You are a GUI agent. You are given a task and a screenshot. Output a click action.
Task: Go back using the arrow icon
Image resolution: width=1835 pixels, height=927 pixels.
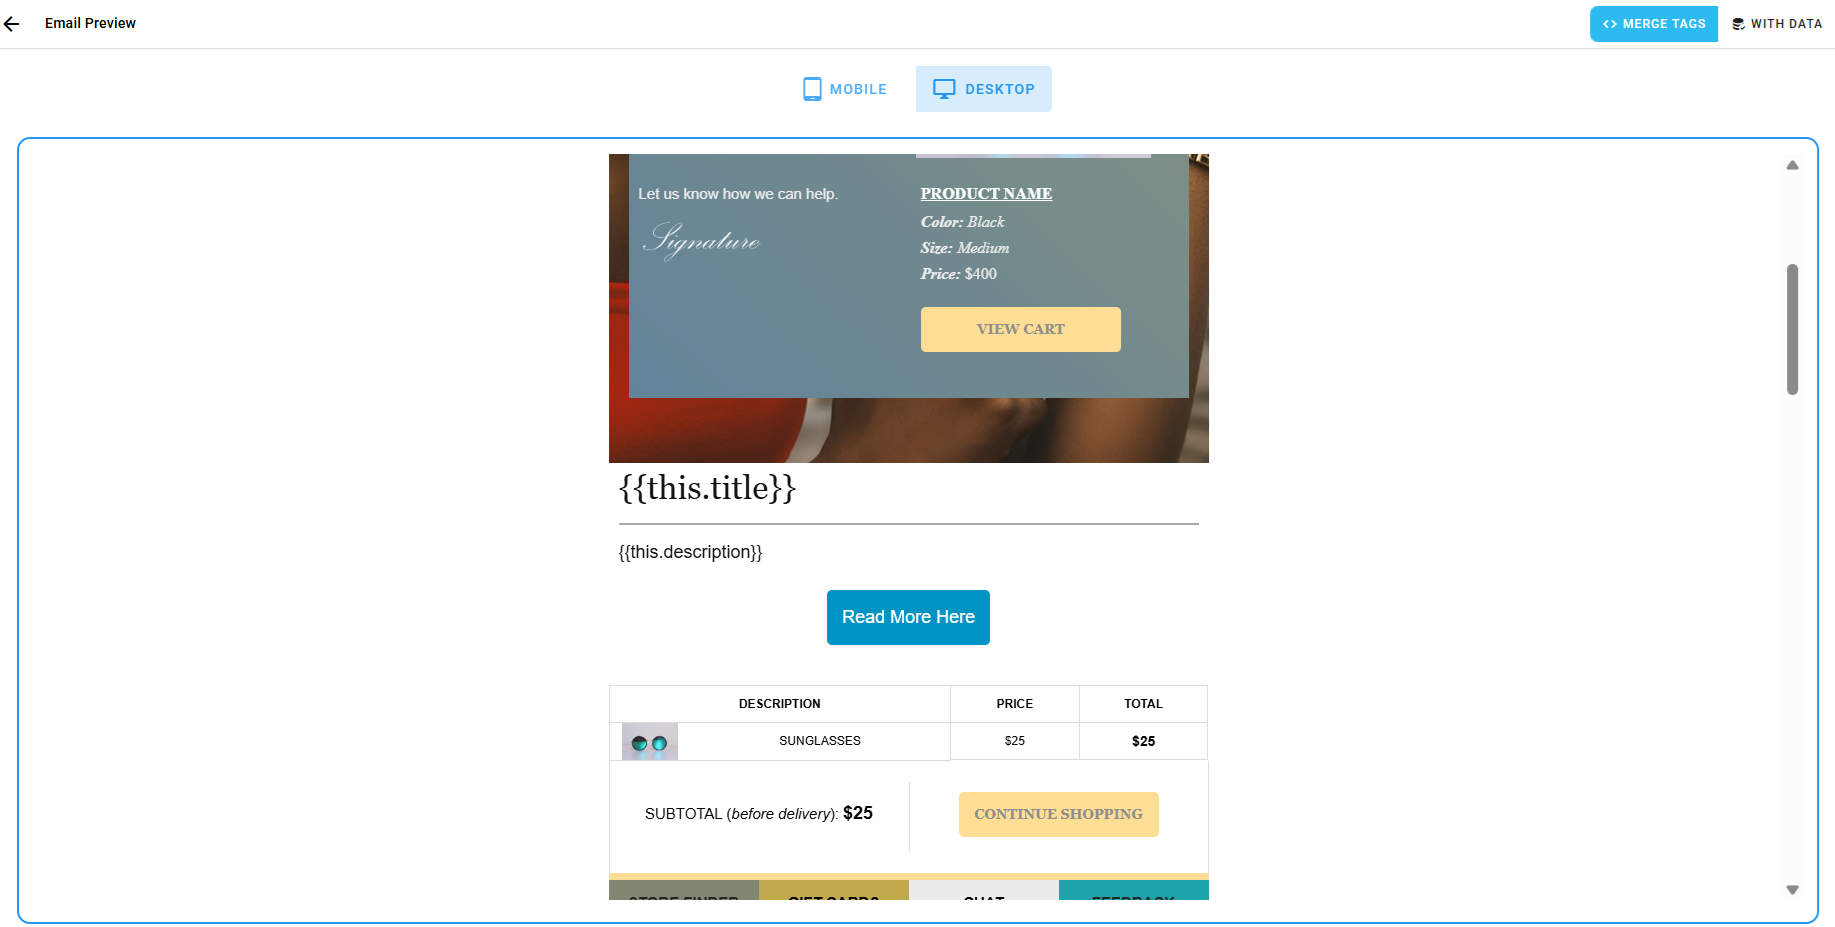(x=12, y=24)
